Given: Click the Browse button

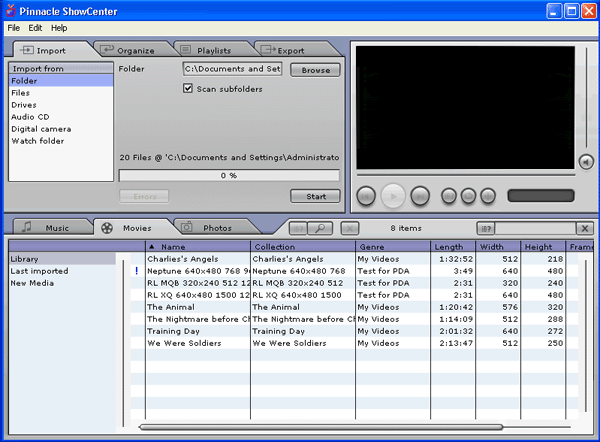Looking at the screenshot, I should (315, 70).
